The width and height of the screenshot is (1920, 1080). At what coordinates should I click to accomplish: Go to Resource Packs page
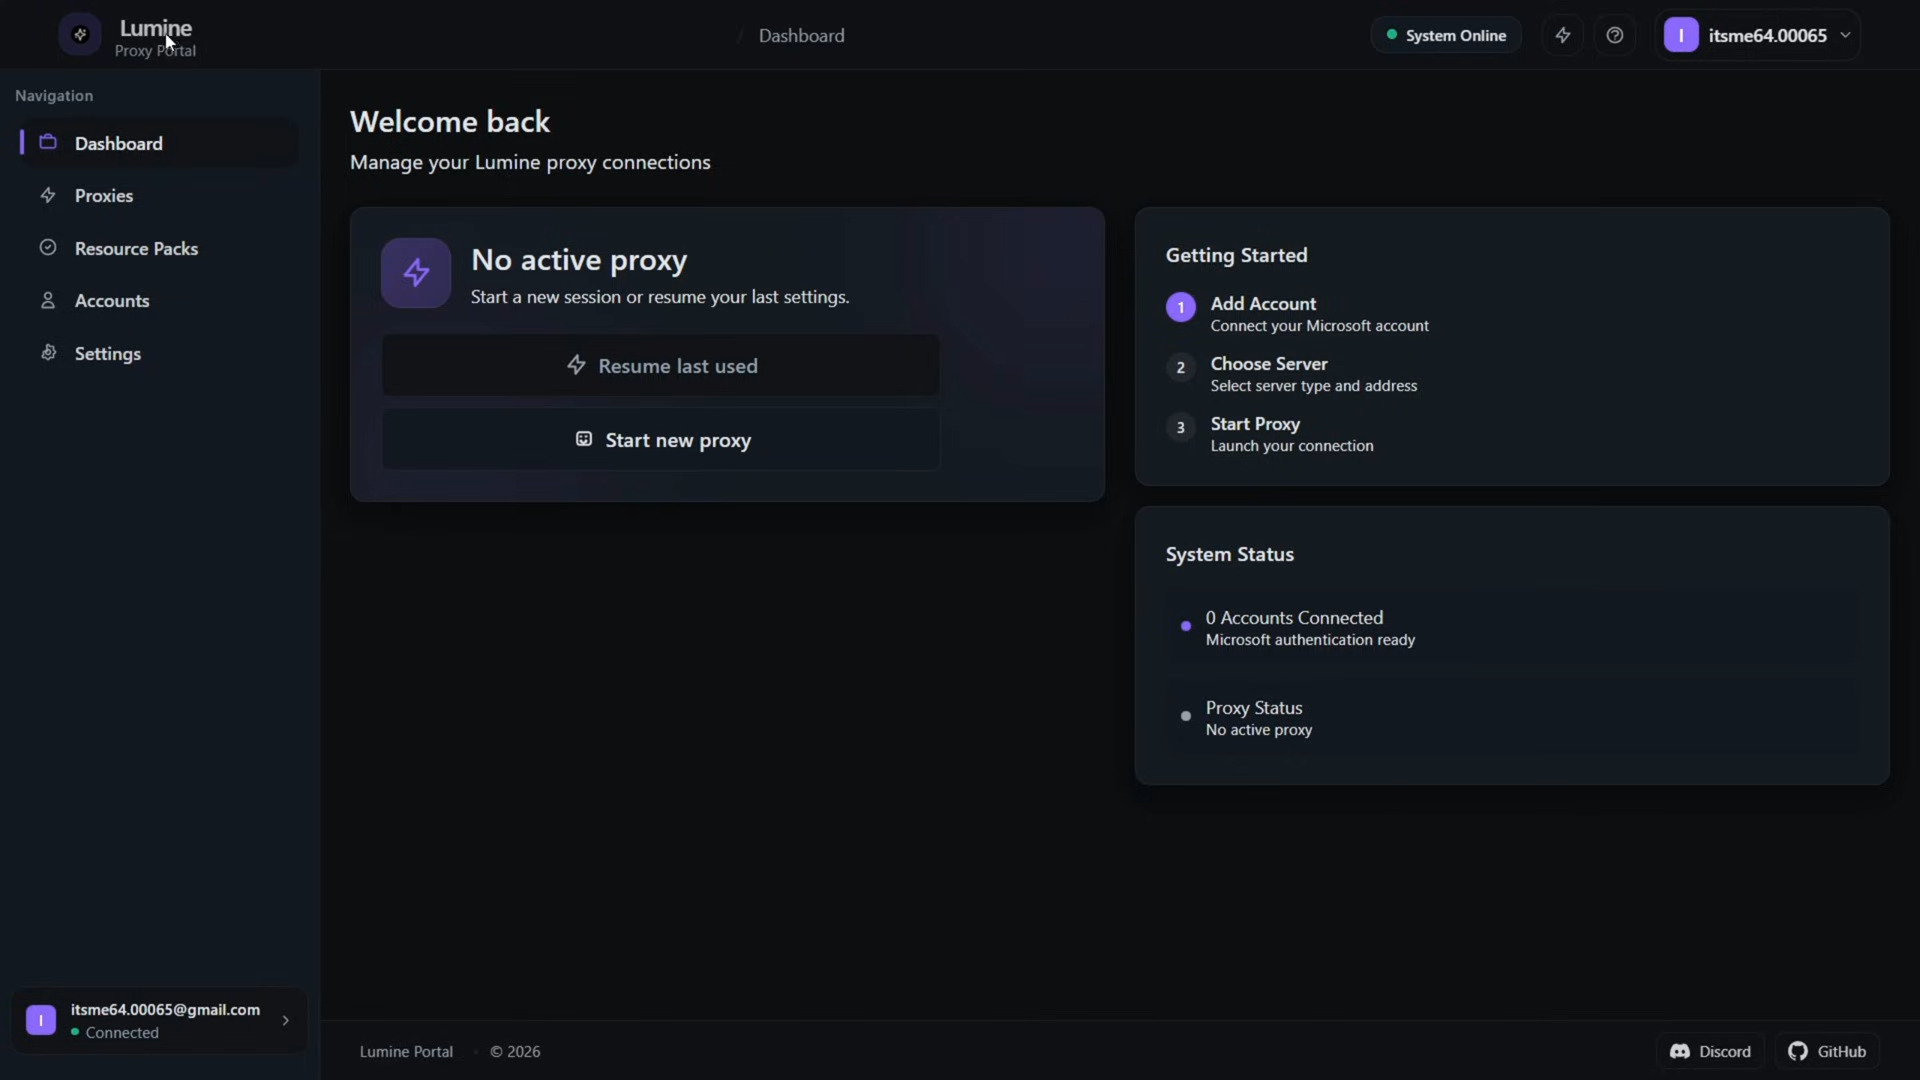pyautogui.click(x=136, y=248)
